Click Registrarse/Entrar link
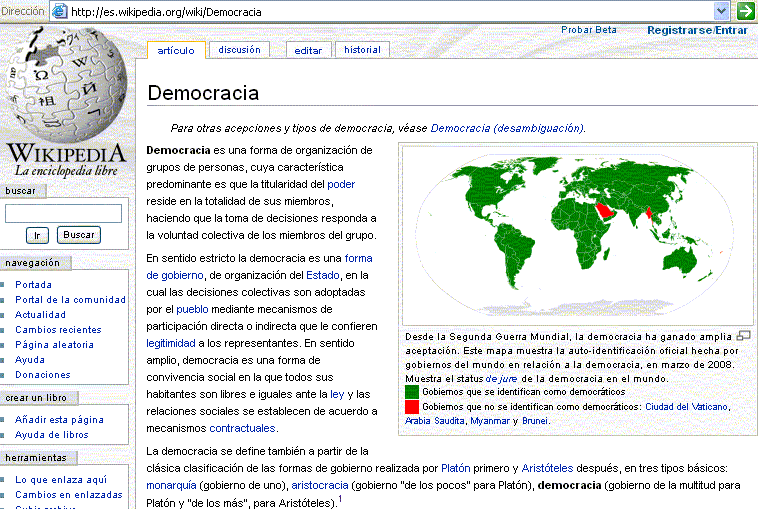758x509 pixels. (x=697, y=30)
